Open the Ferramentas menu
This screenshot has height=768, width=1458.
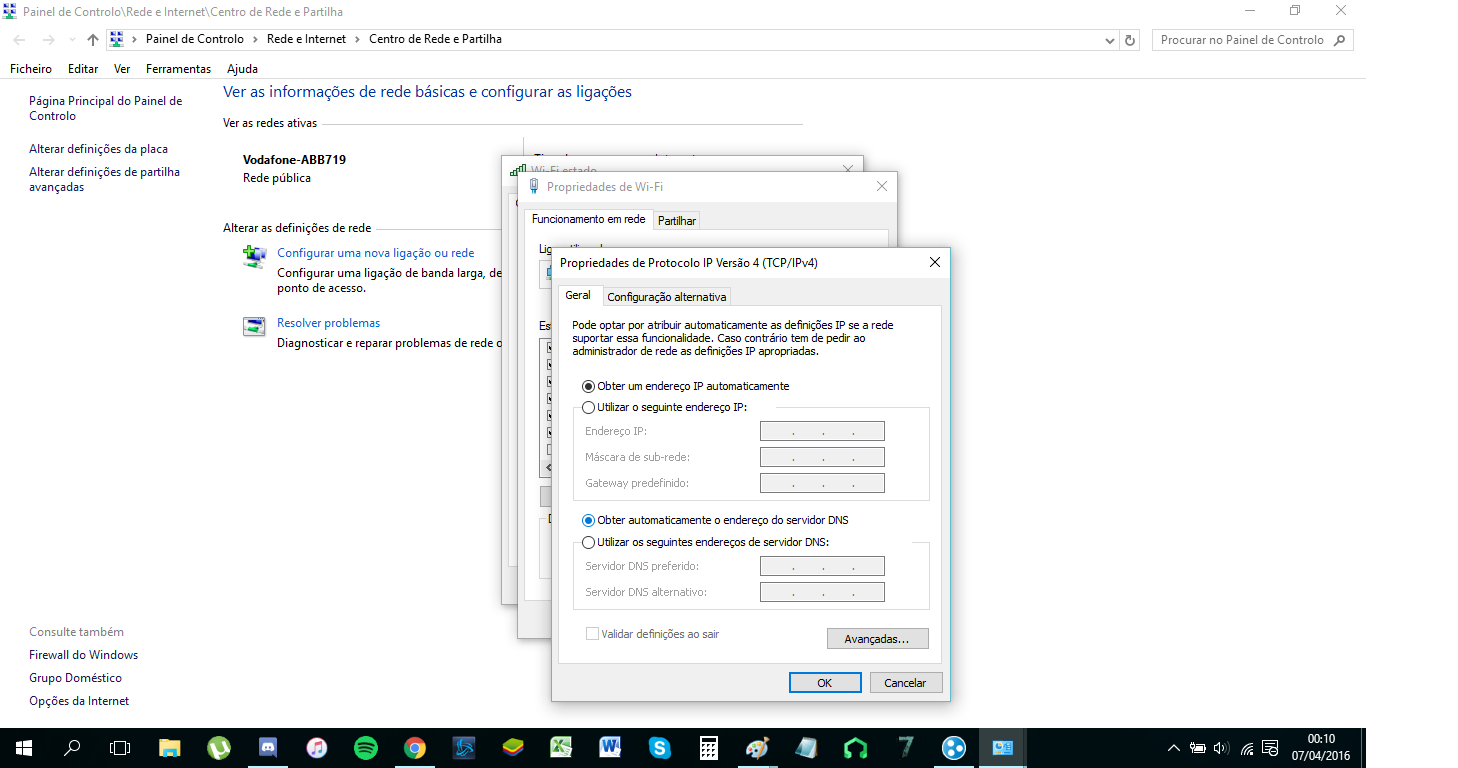tap(178, 68)
